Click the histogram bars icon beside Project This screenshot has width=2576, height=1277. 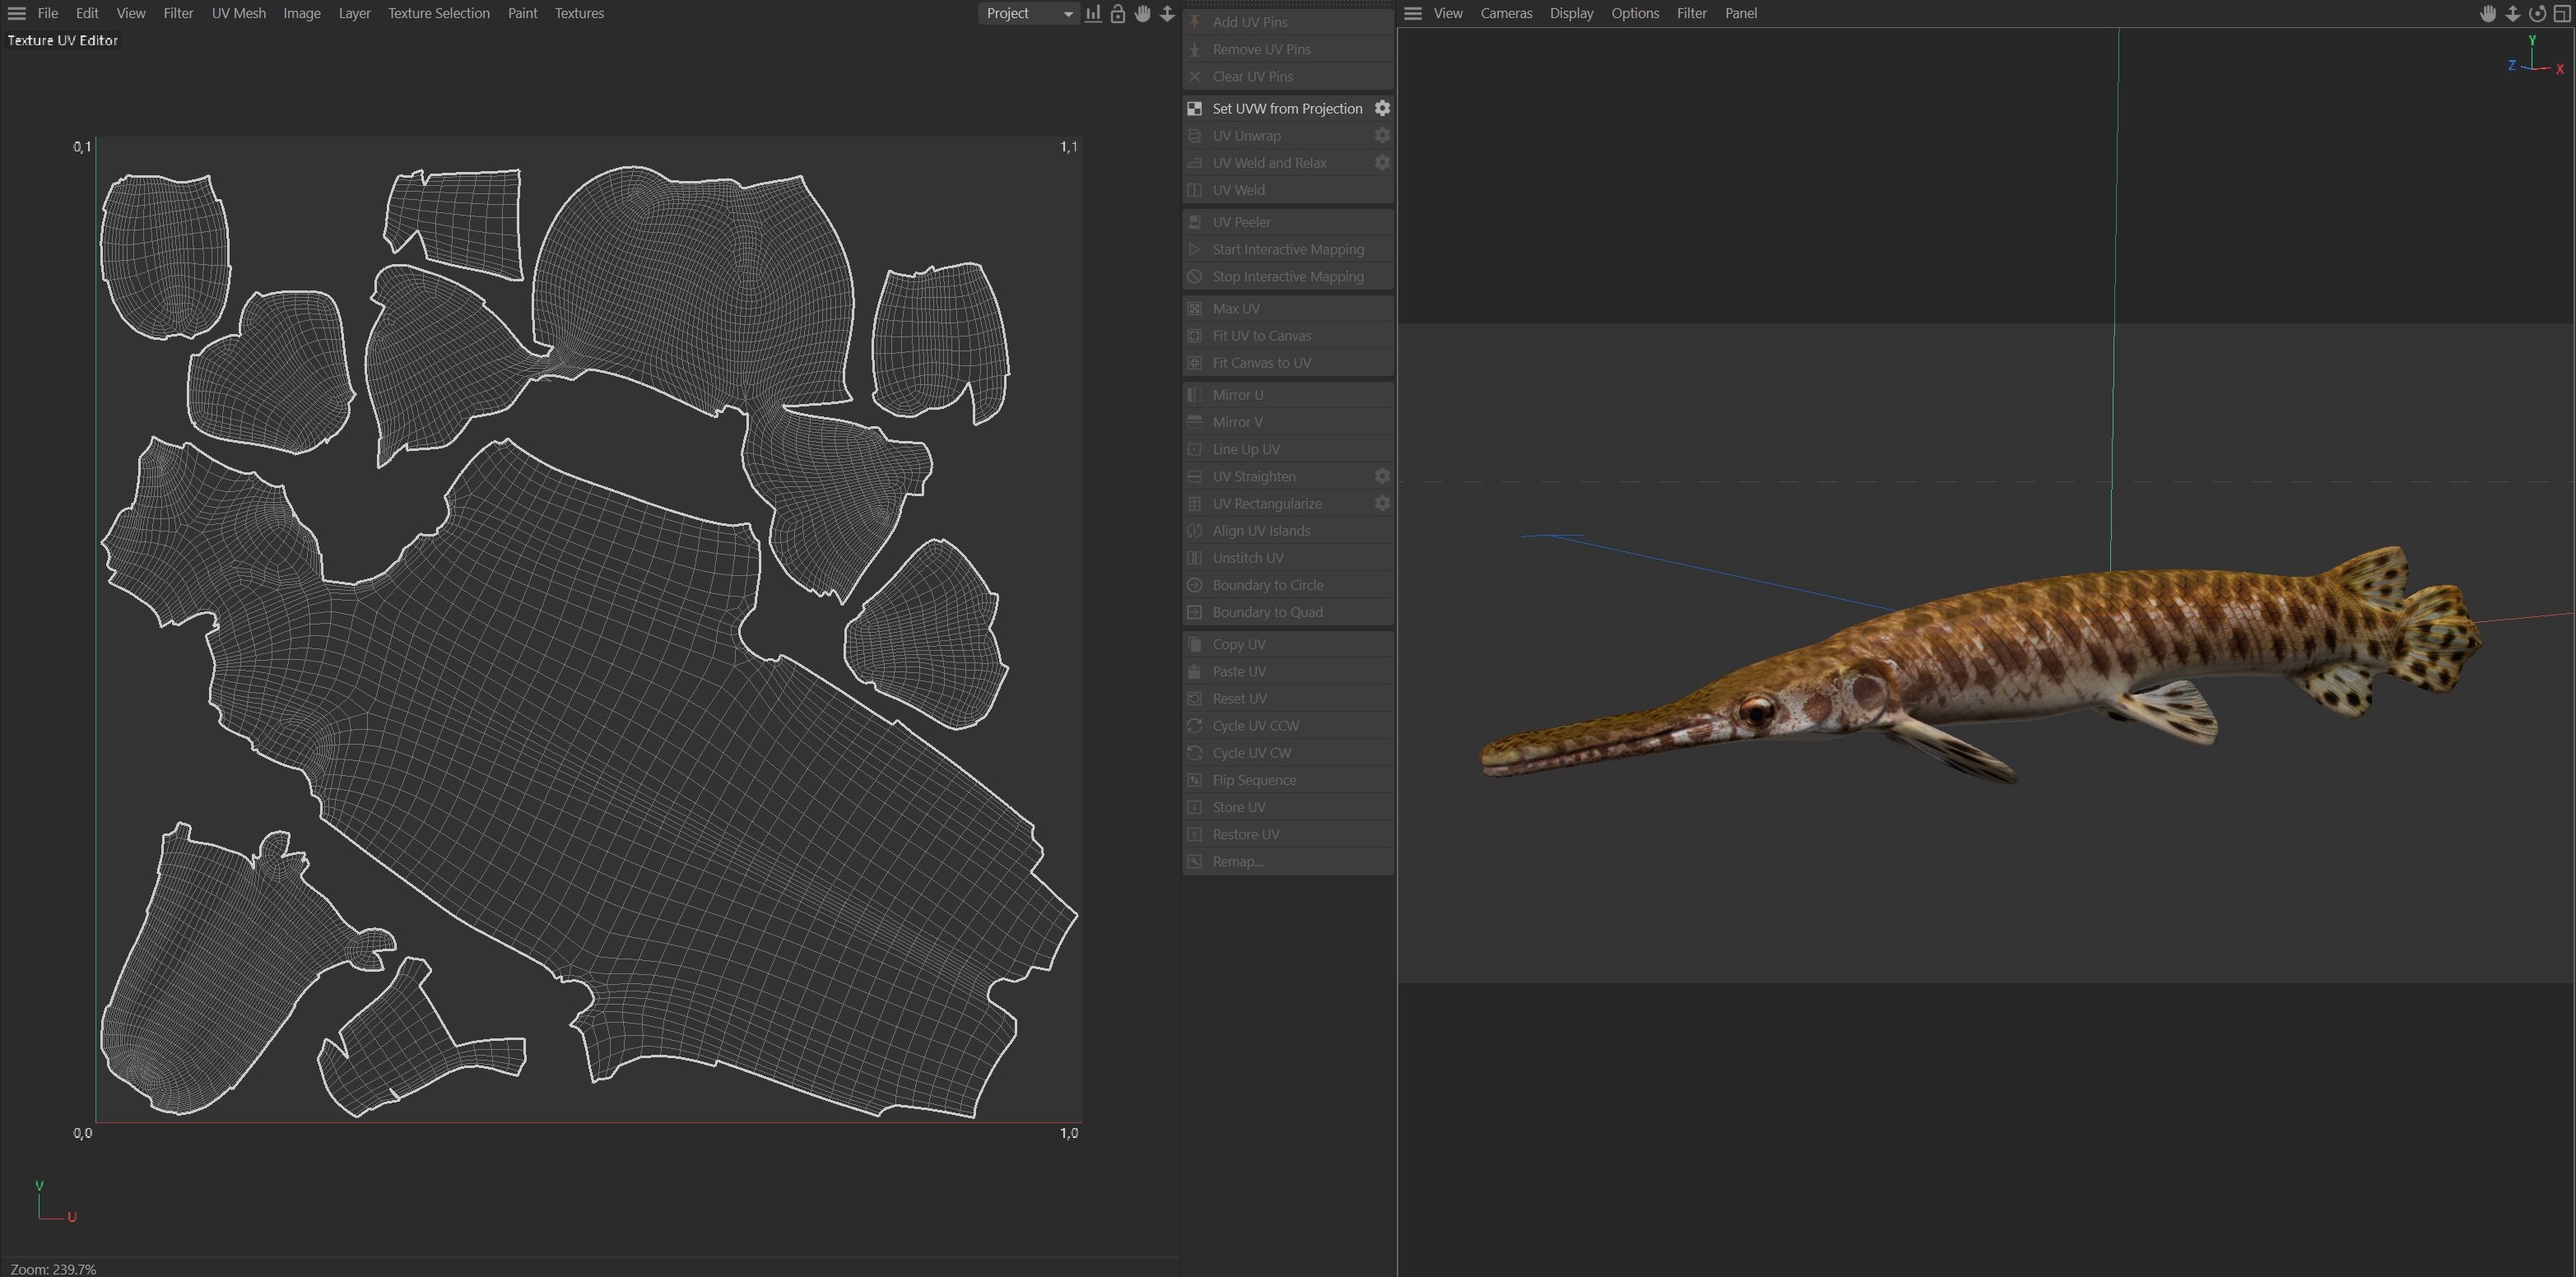tap(1093, 14)
